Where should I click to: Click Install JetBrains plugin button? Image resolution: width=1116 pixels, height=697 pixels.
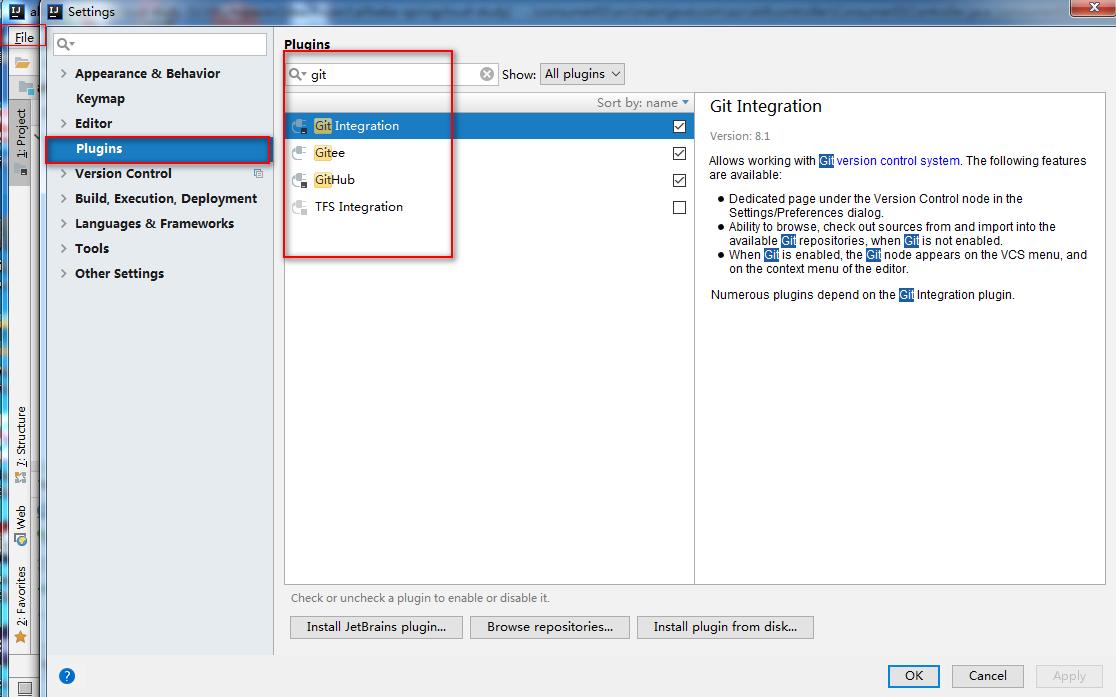[x=377, y=627]
